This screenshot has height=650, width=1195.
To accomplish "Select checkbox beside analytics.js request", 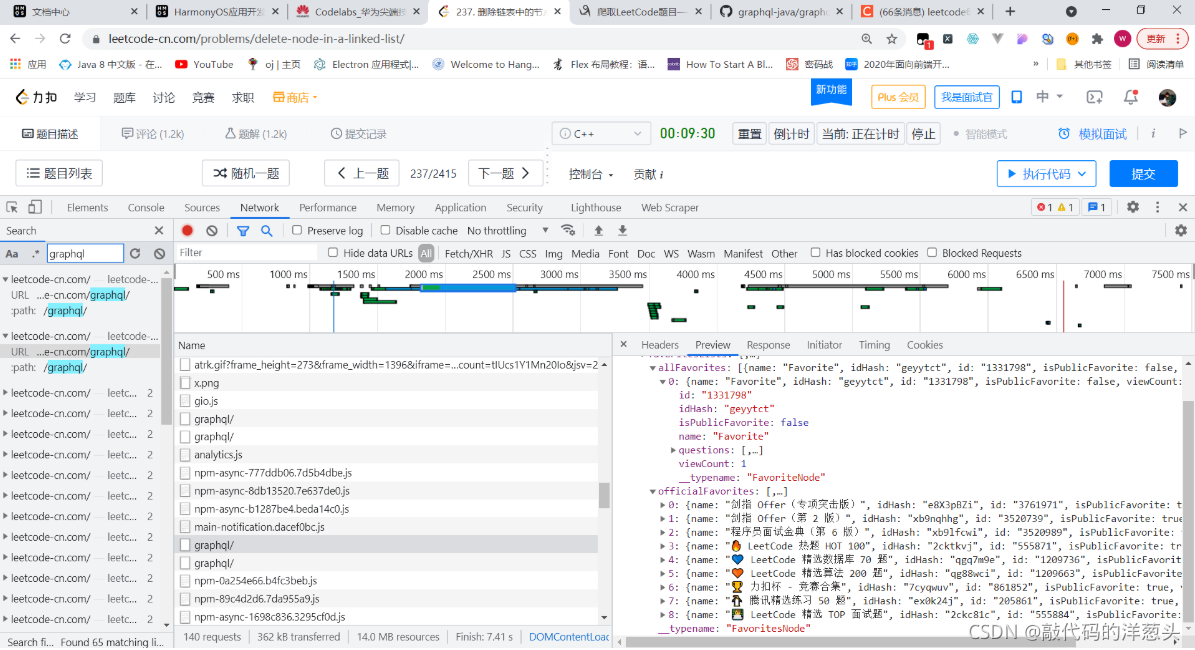I will coord(185,455).
